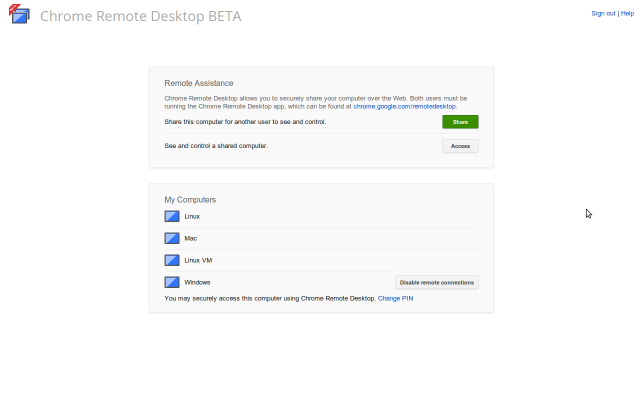Disable remote connections for this computer
640x400 pixels.
click(437, 282)
